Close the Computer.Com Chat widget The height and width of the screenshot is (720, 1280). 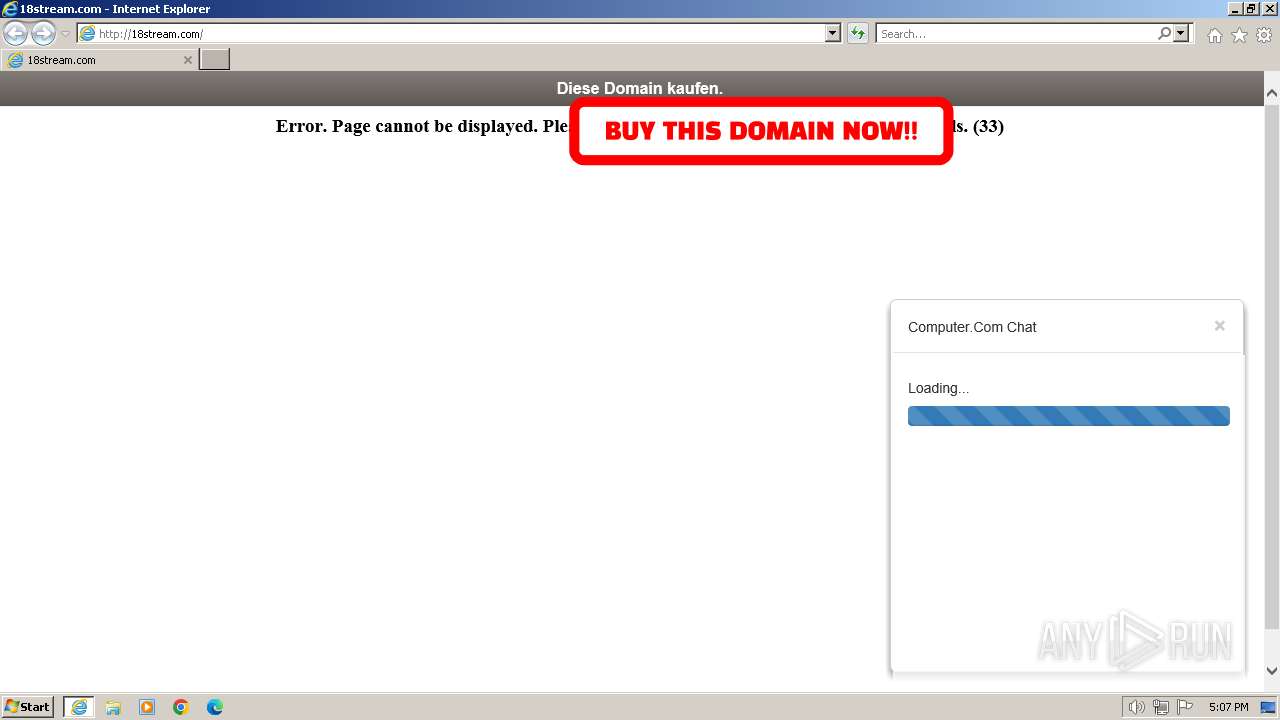click(1219, 326)
